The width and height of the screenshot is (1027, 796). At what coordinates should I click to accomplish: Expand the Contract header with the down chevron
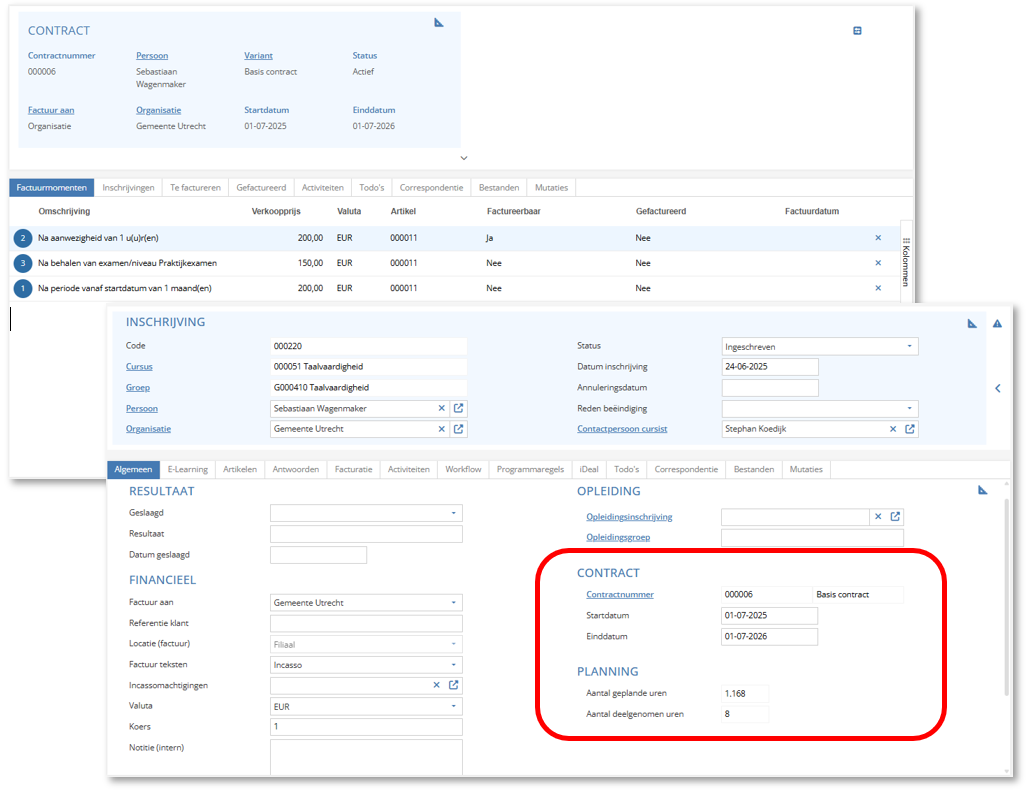(463, 157)
